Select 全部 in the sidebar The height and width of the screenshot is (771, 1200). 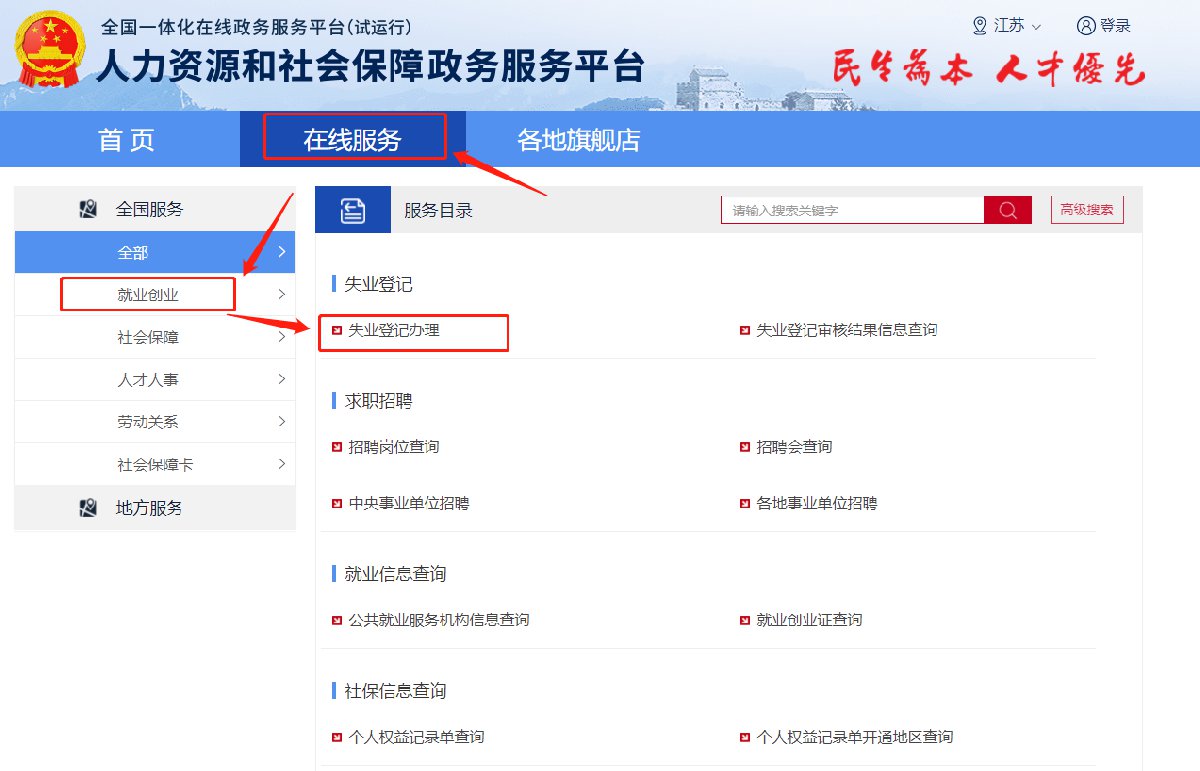[x=155, y=252]
